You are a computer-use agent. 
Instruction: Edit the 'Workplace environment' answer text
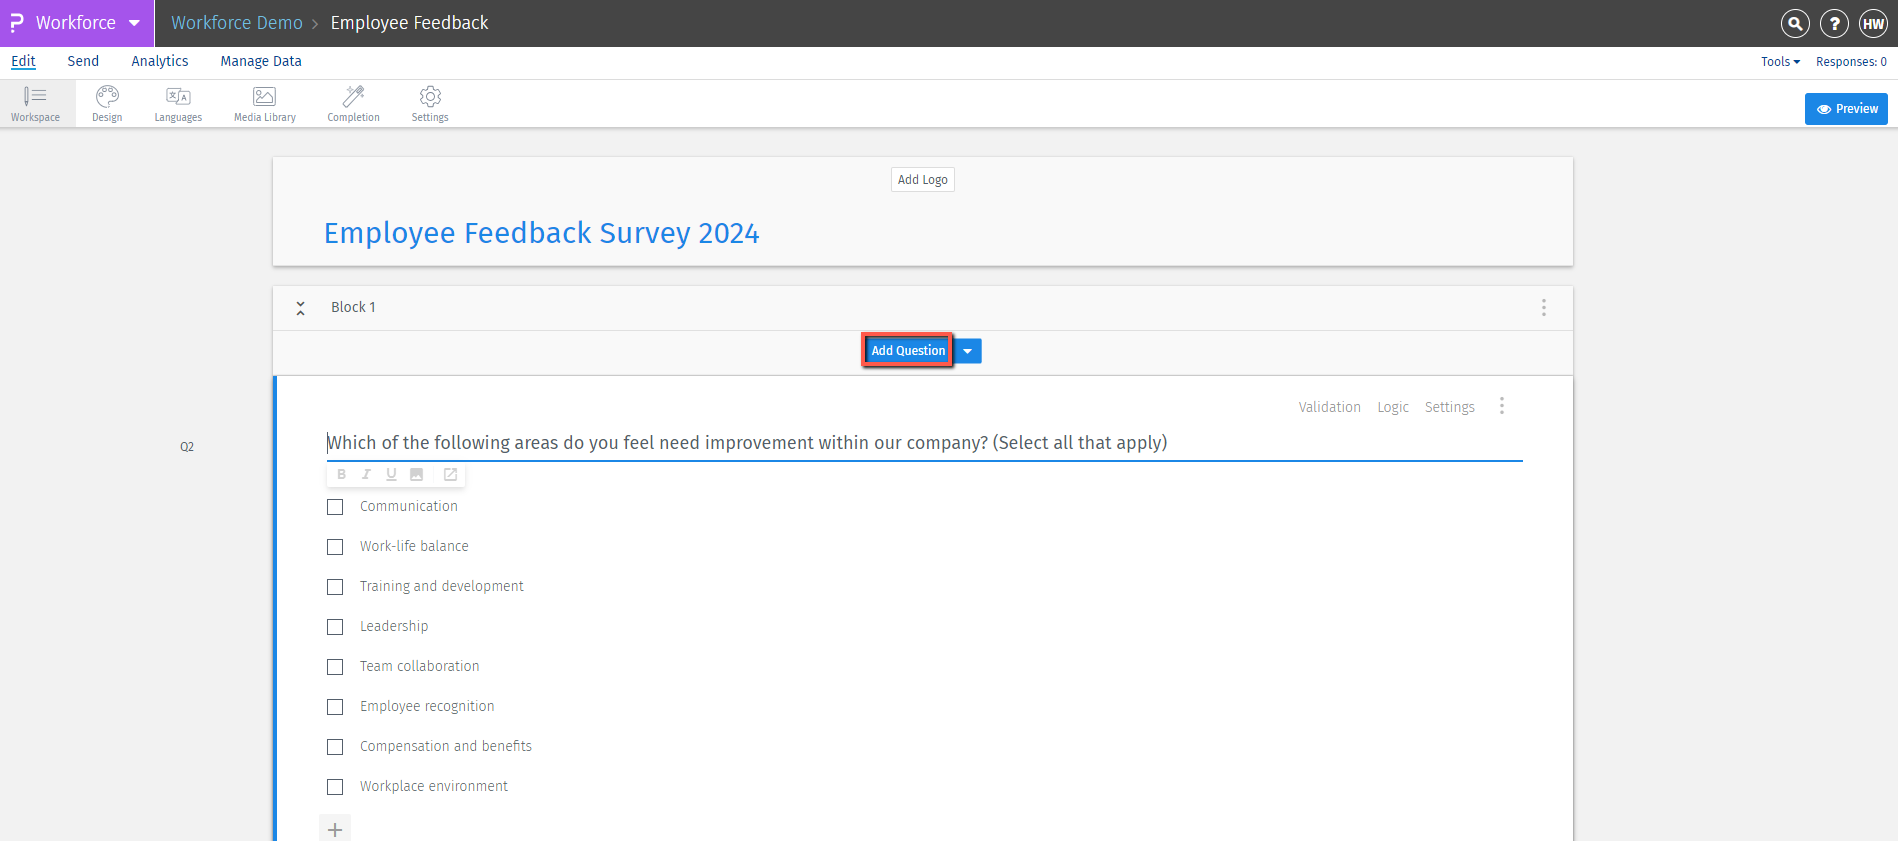[x=434, y=786]
